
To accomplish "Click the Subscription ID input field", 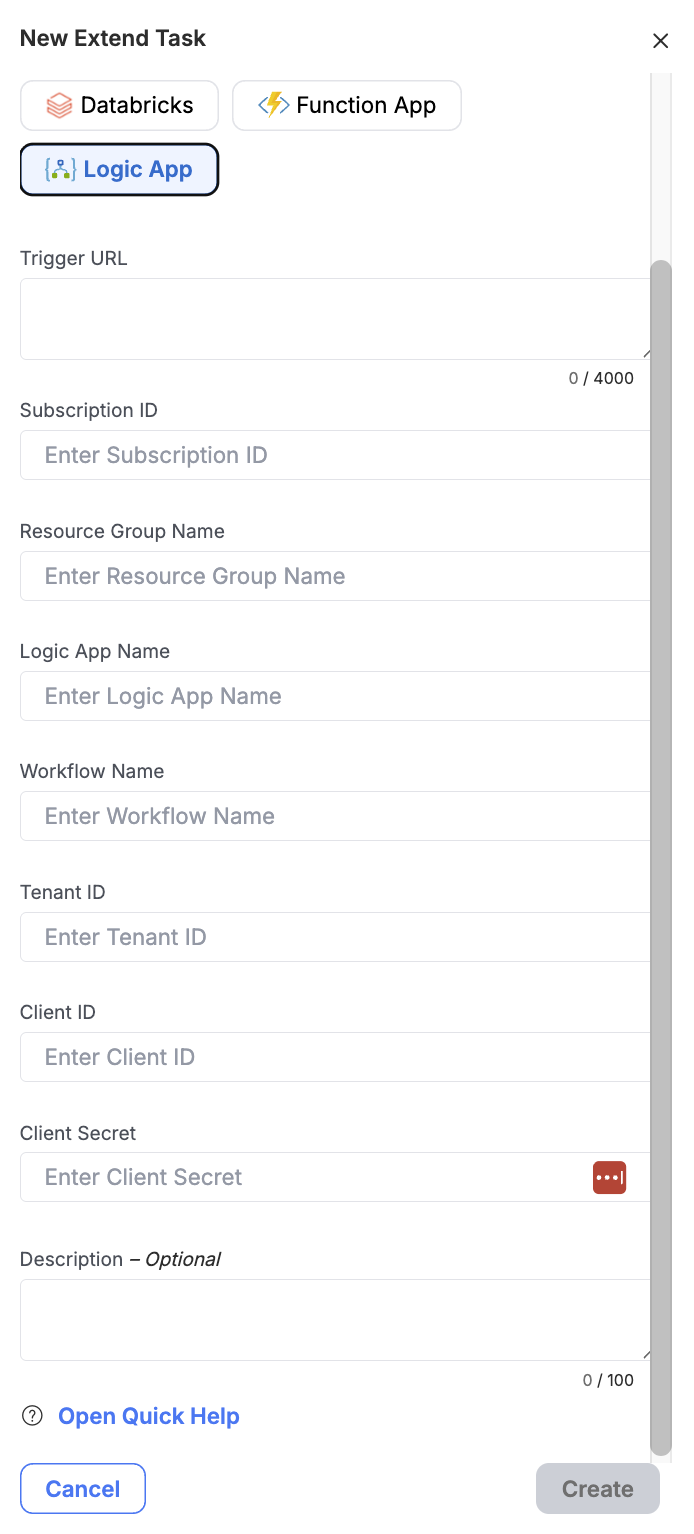I will point(334,455).
